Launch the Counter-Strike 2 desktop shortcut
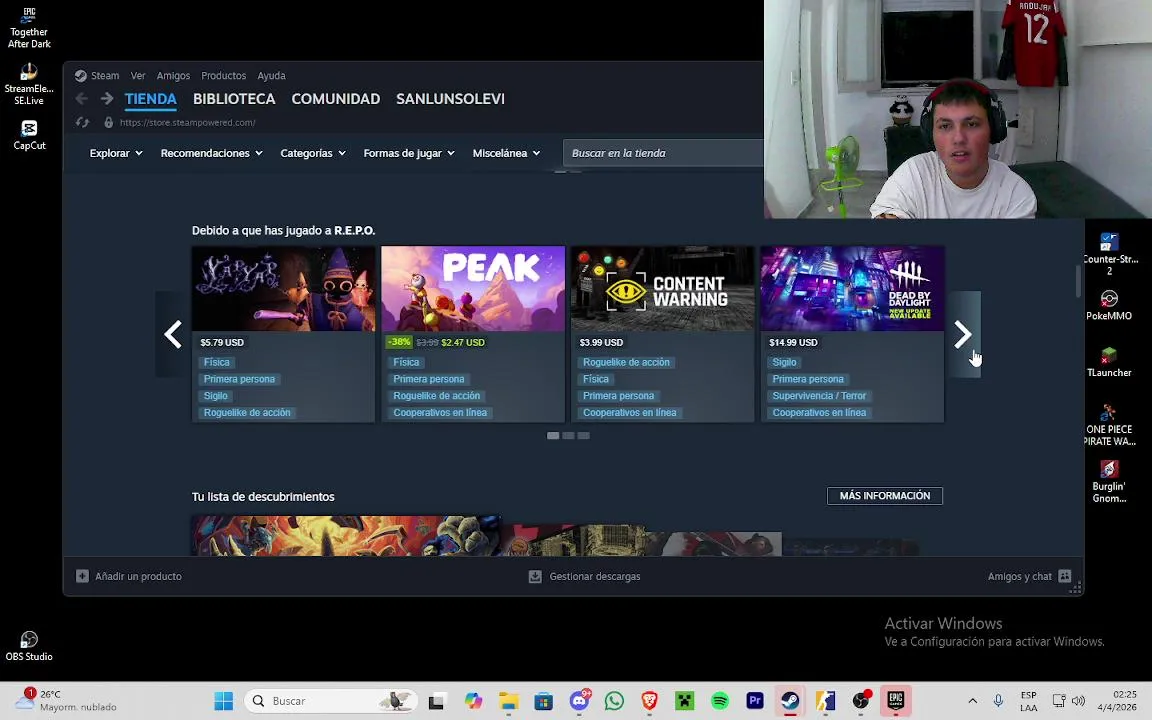1152x720 pixels. [1109, 254]
